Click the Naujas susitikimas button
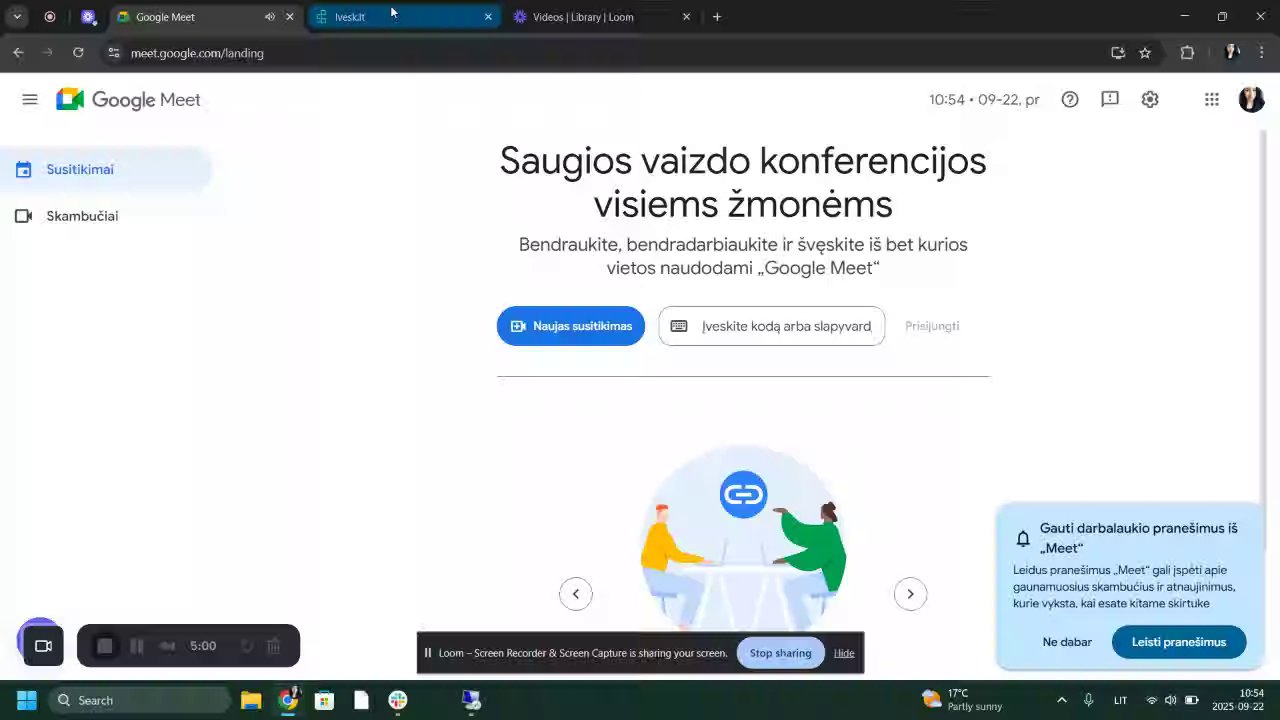1280x720 pixels. pos(571,326)
